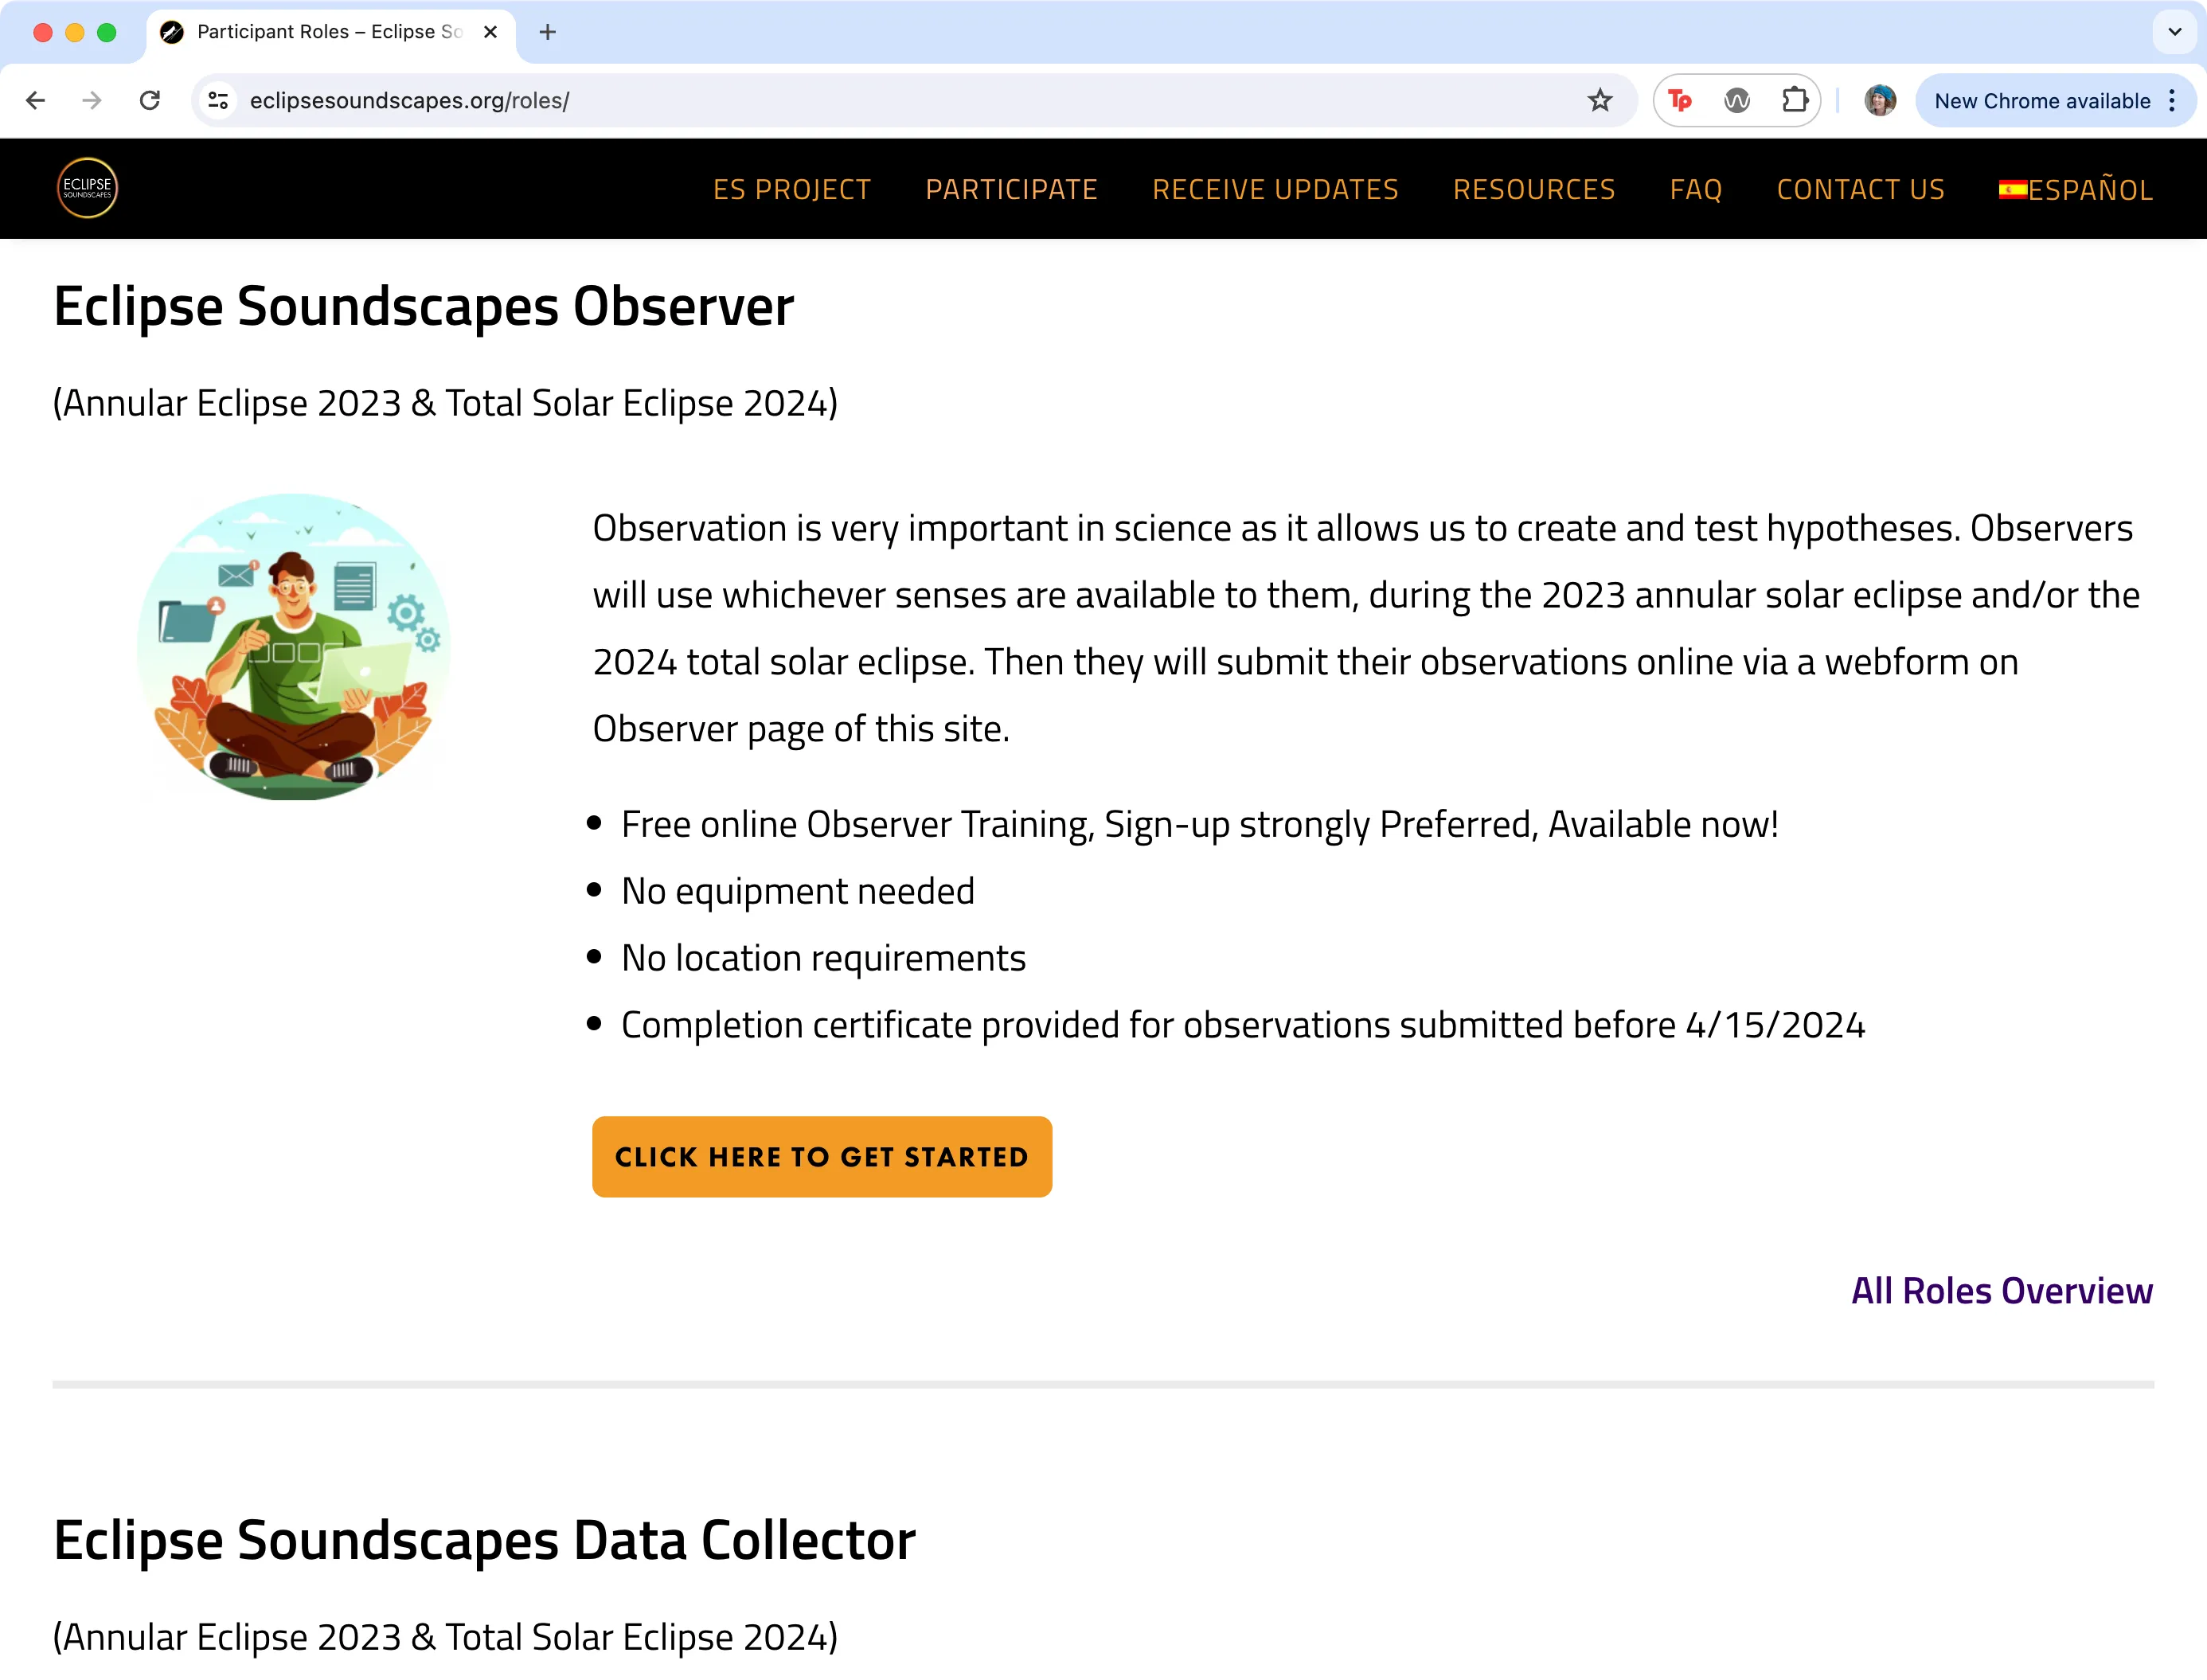Click the Eclipse Soundscapes logo
The width and height of the screenshot is (2207, 1680).
click(87, 188)
